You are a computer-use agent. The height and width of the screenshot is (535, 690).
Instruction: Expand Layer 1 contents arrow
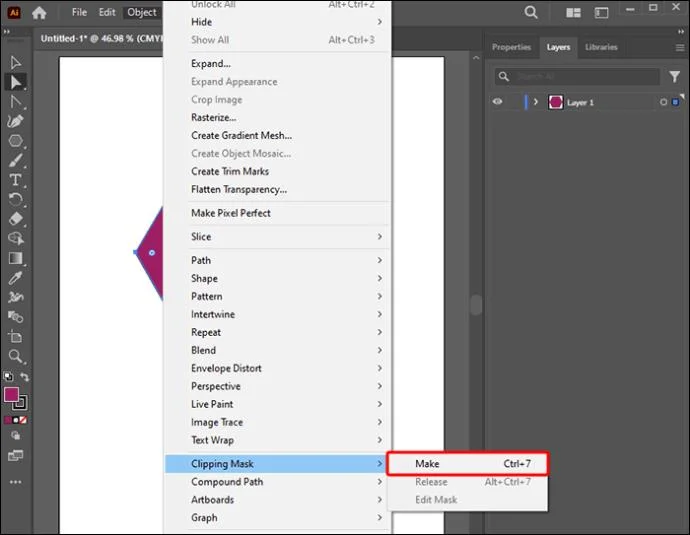(x=536, y=102)
